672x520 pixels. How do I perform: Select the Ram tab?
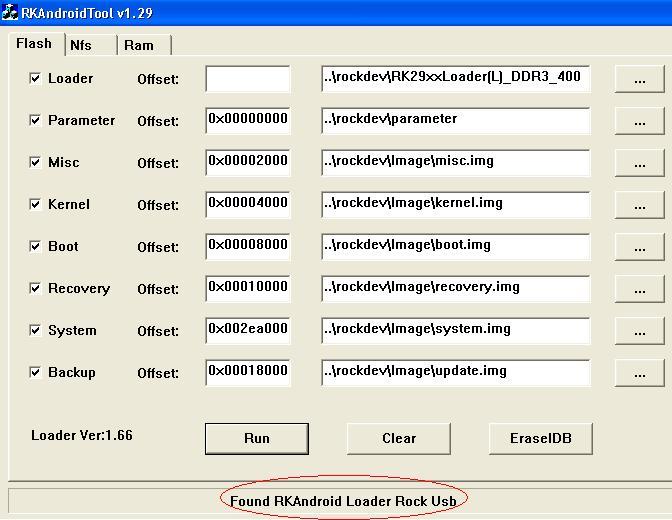coord(144,45)
